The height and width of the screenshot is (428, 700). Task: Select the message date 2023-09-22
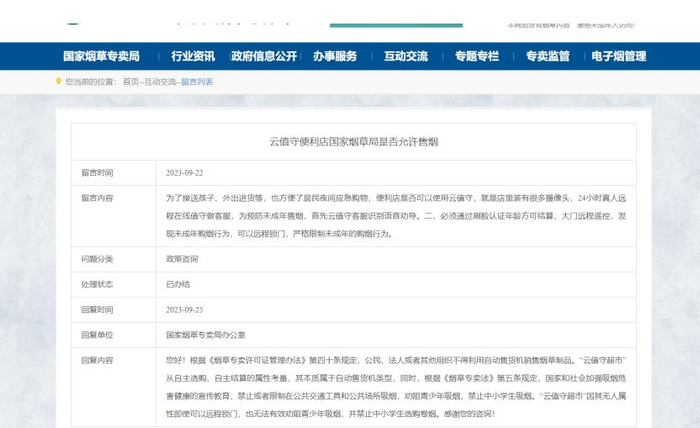pyautogui.click(x=184, y=173)
